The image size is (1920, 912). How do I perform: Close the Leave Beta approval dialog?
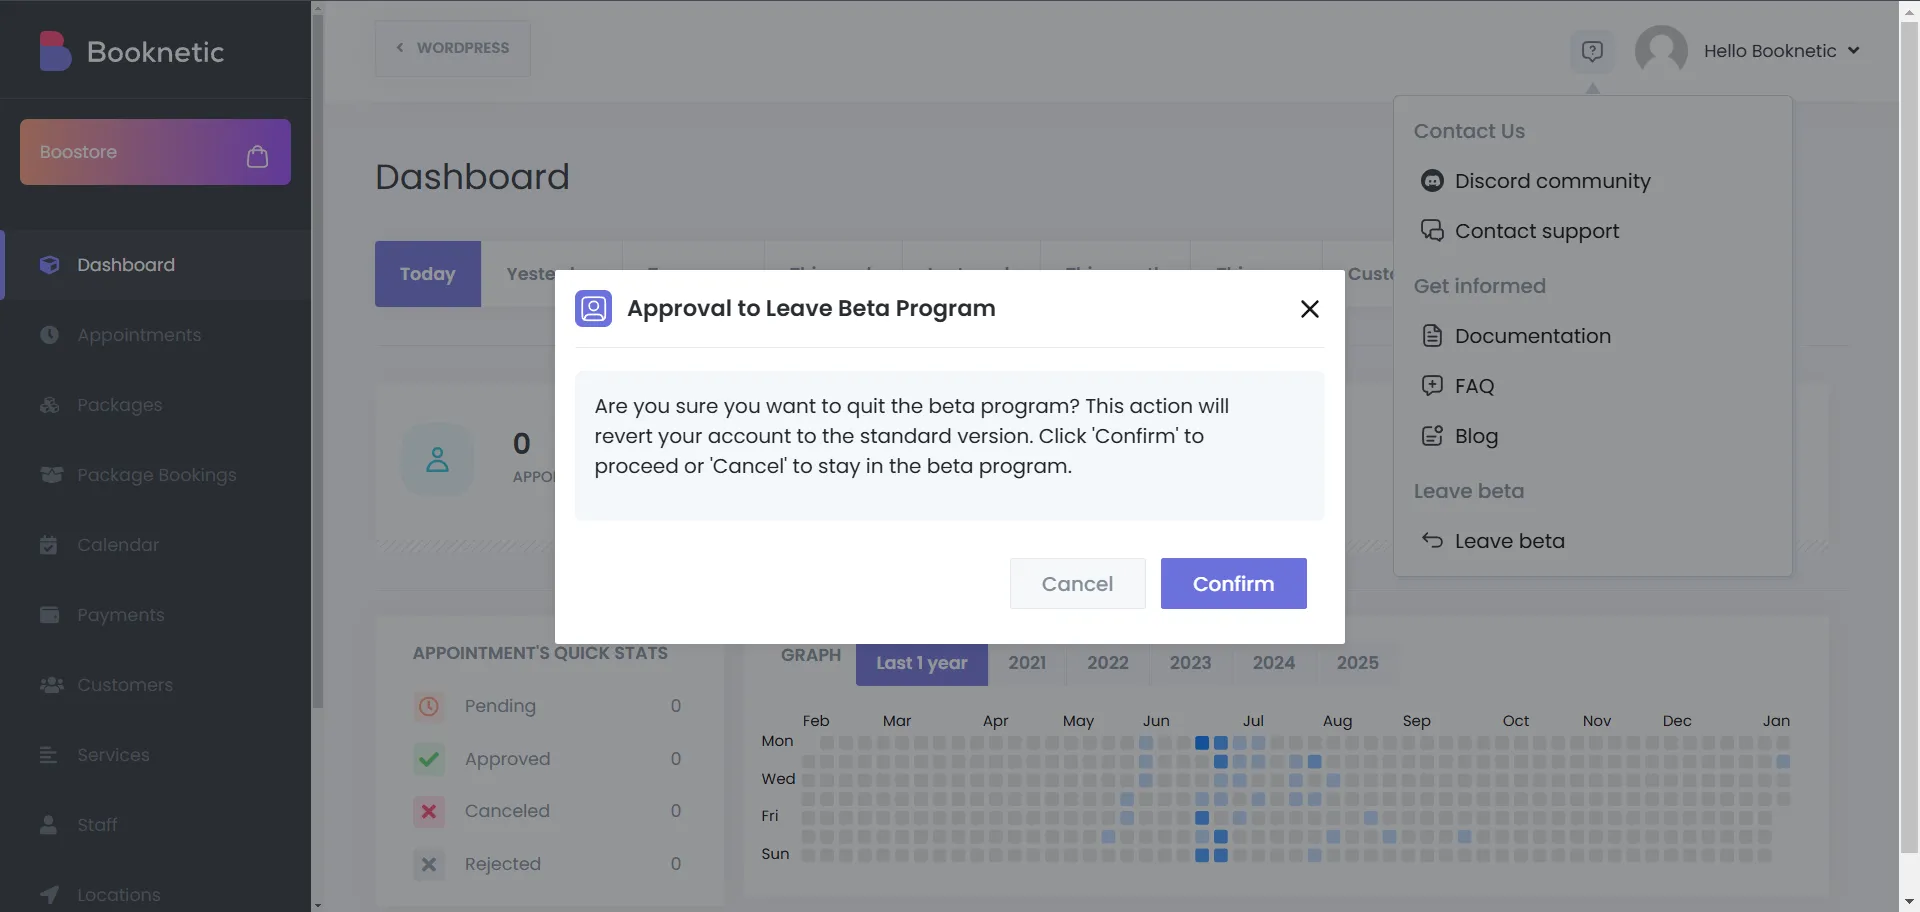pyautogui.click(x=1310, y=309)
